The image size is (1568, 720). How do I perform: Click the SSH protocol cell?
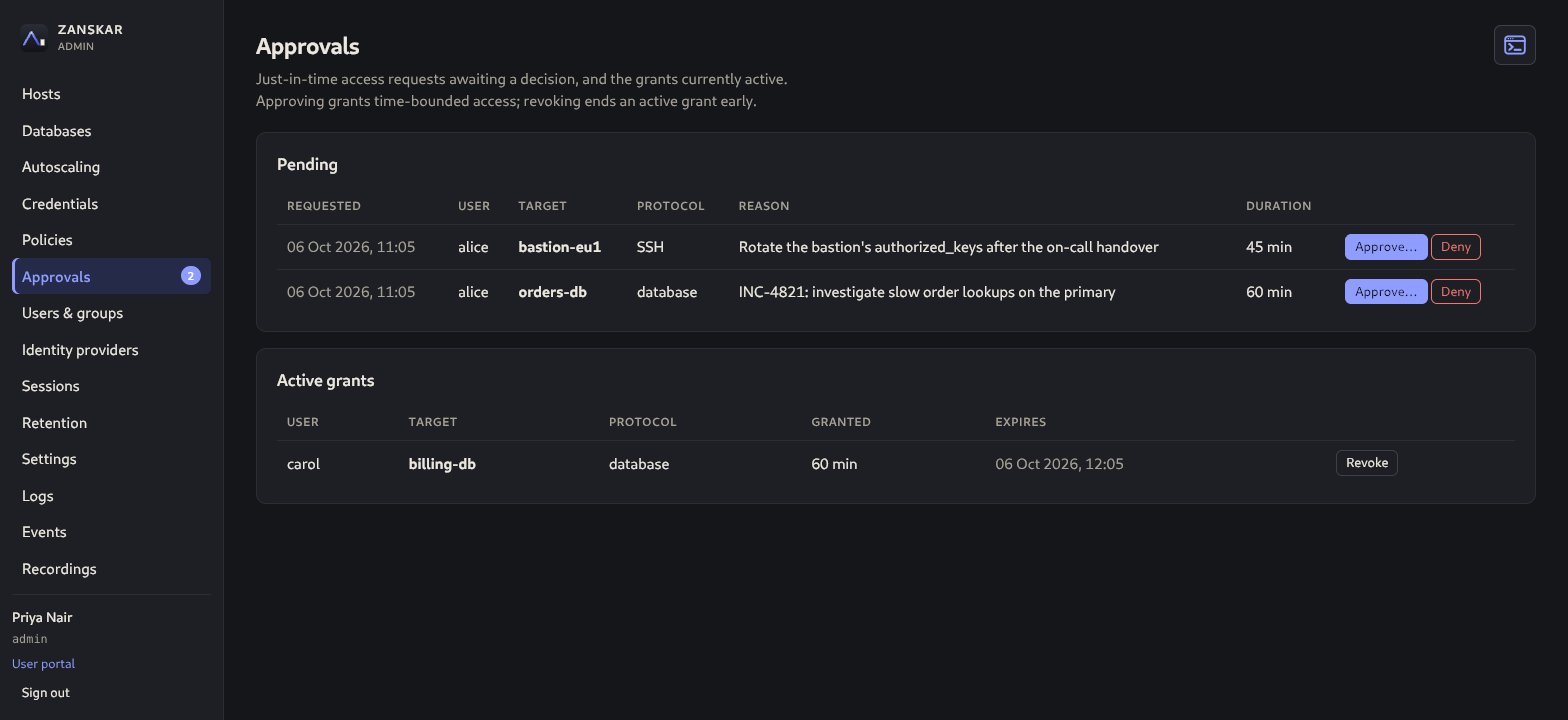coord(650,247)
